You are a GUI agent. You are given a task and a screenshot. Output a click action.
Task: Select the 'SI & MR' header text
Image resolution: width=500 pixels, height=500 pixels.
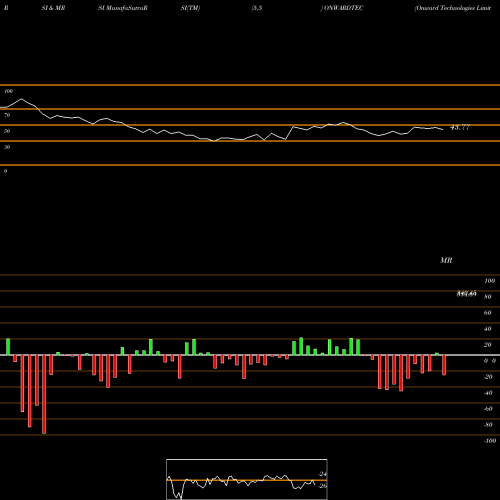click(53, 8)
